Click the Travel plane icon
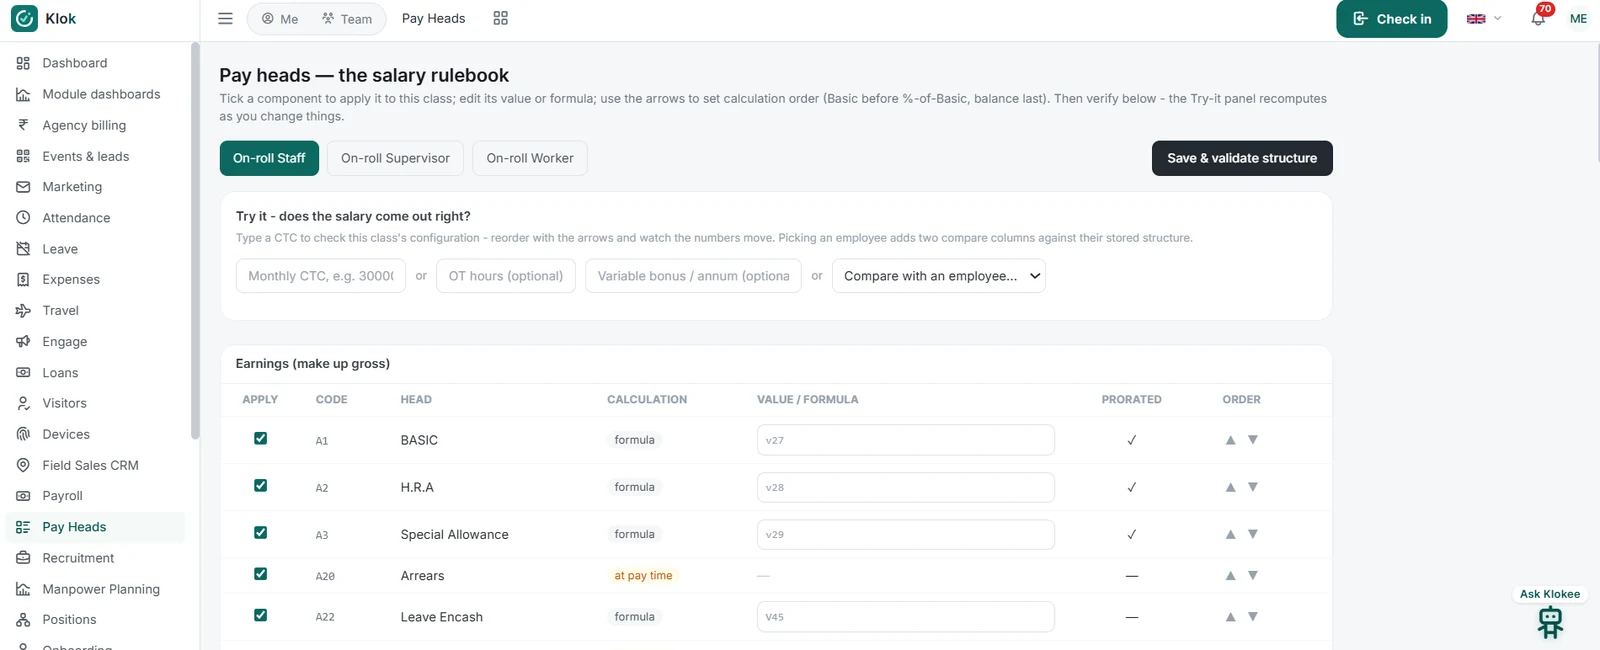This screenshot has width=1600, height=650. pos(23,311)
